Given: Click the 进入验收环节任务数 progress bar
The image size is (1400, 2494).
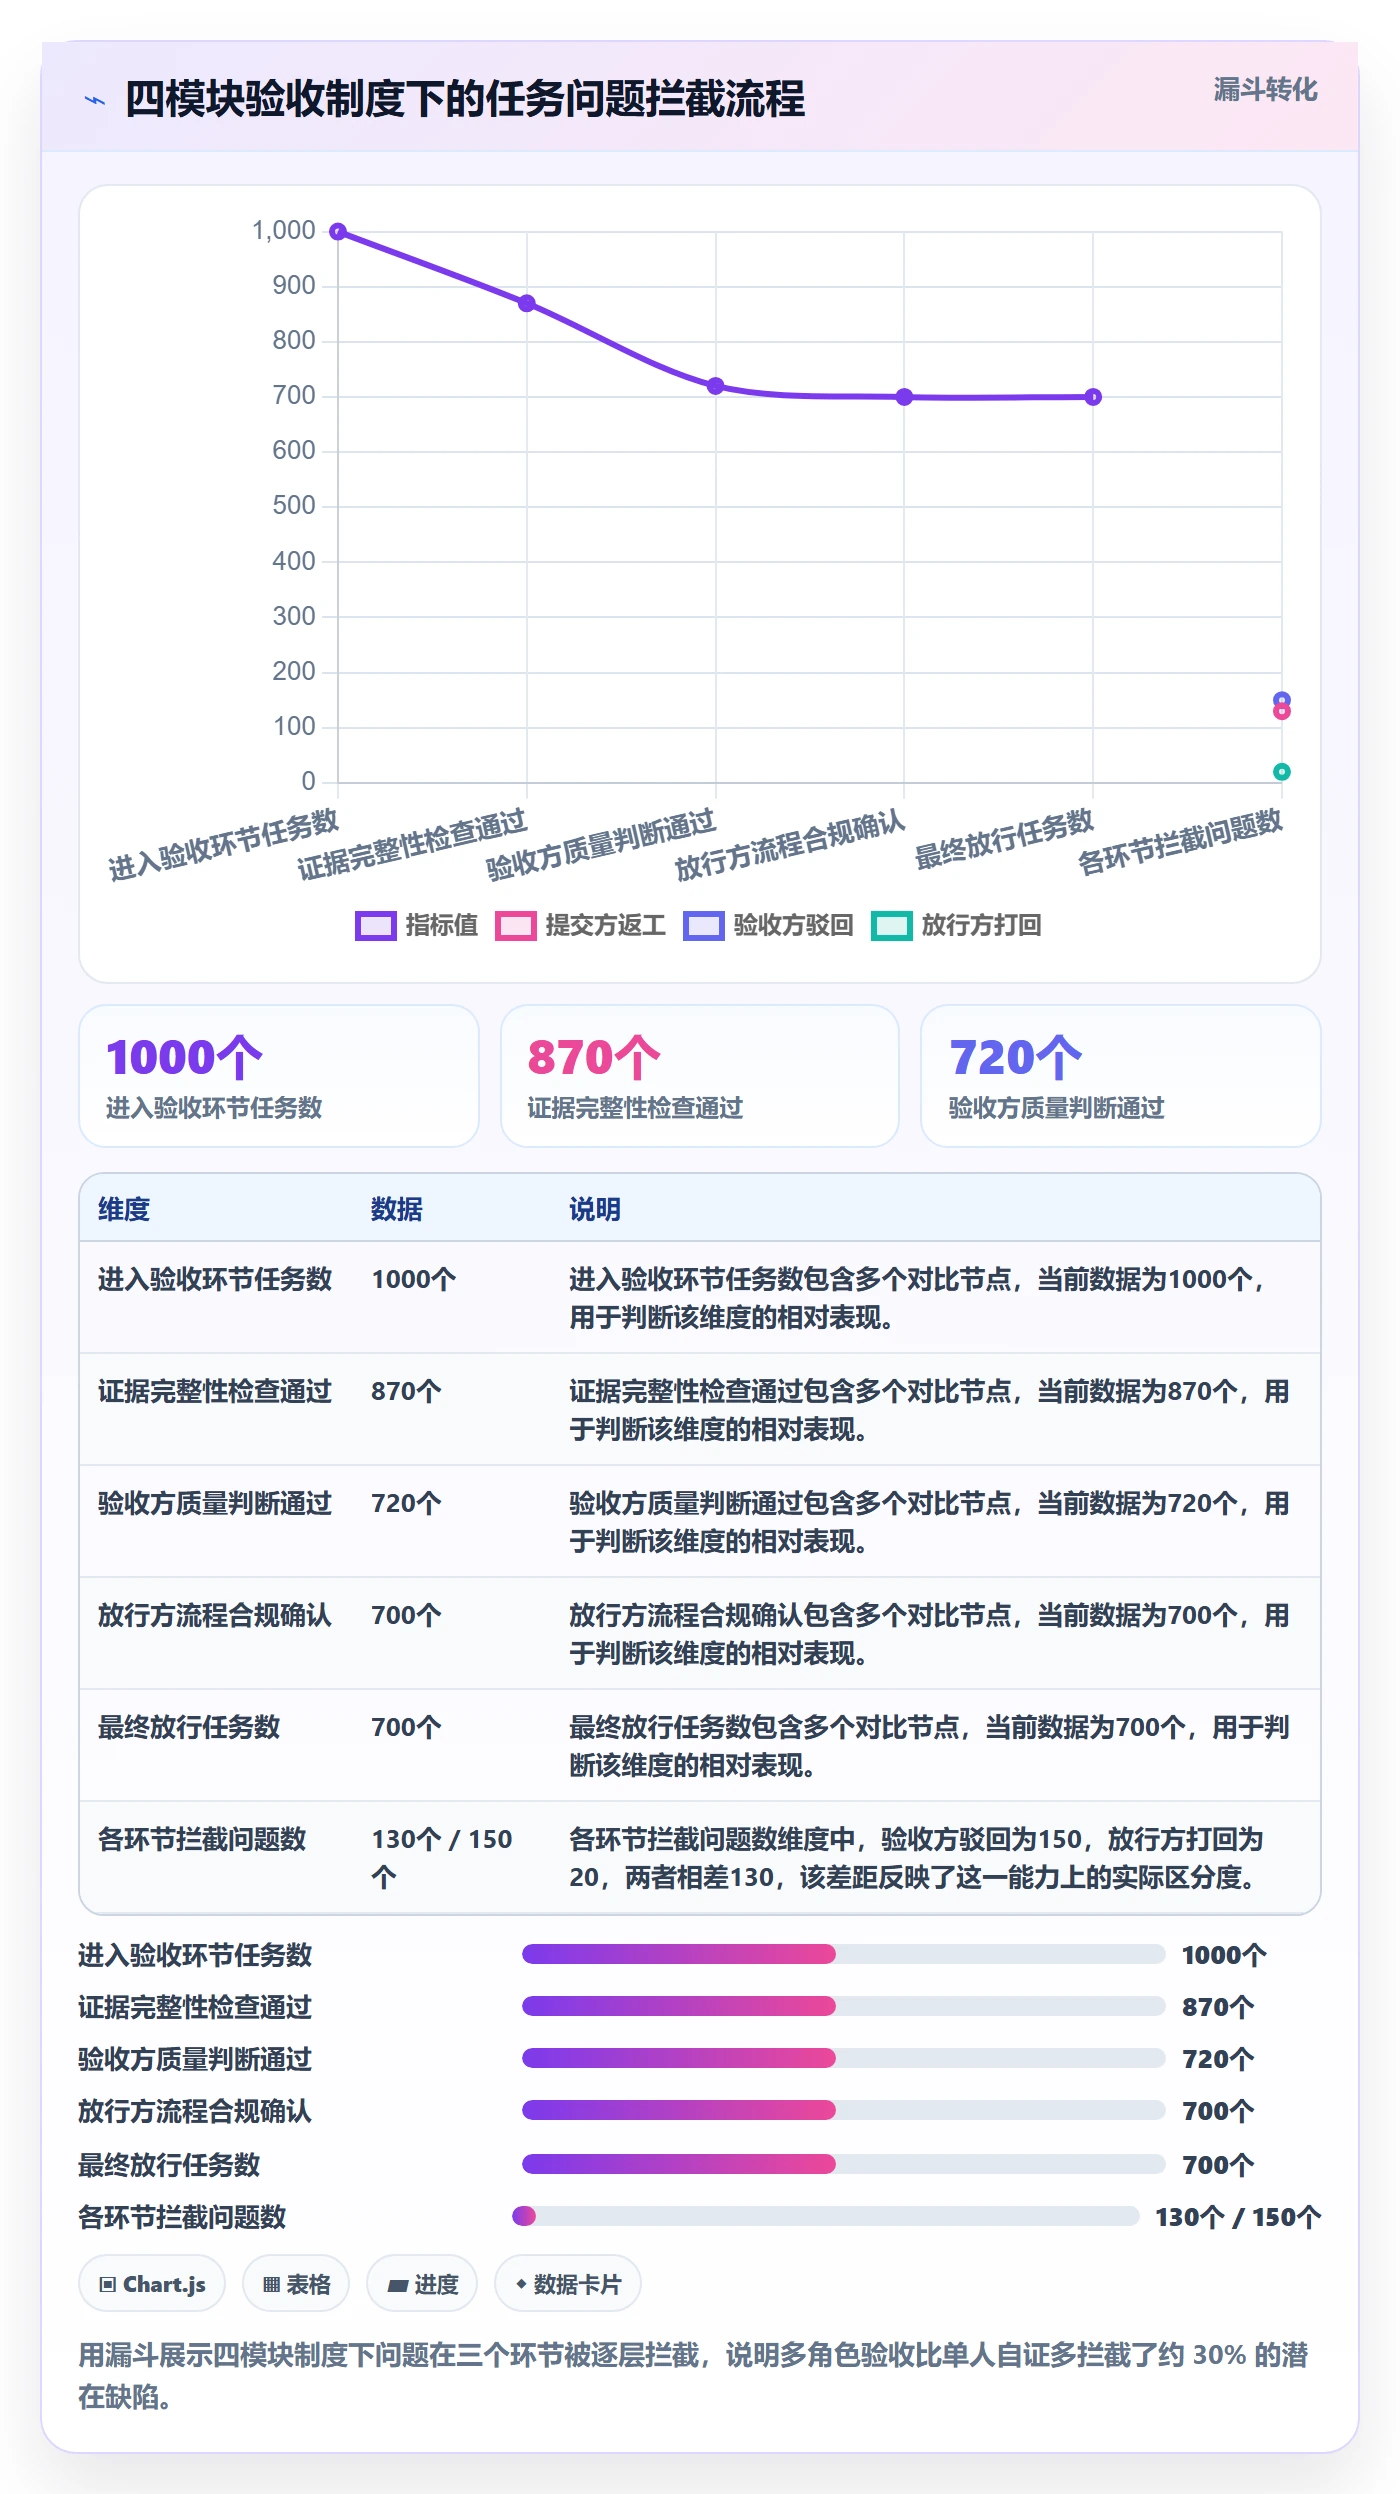Looking at the screenshot, I should click(844, 1954).
